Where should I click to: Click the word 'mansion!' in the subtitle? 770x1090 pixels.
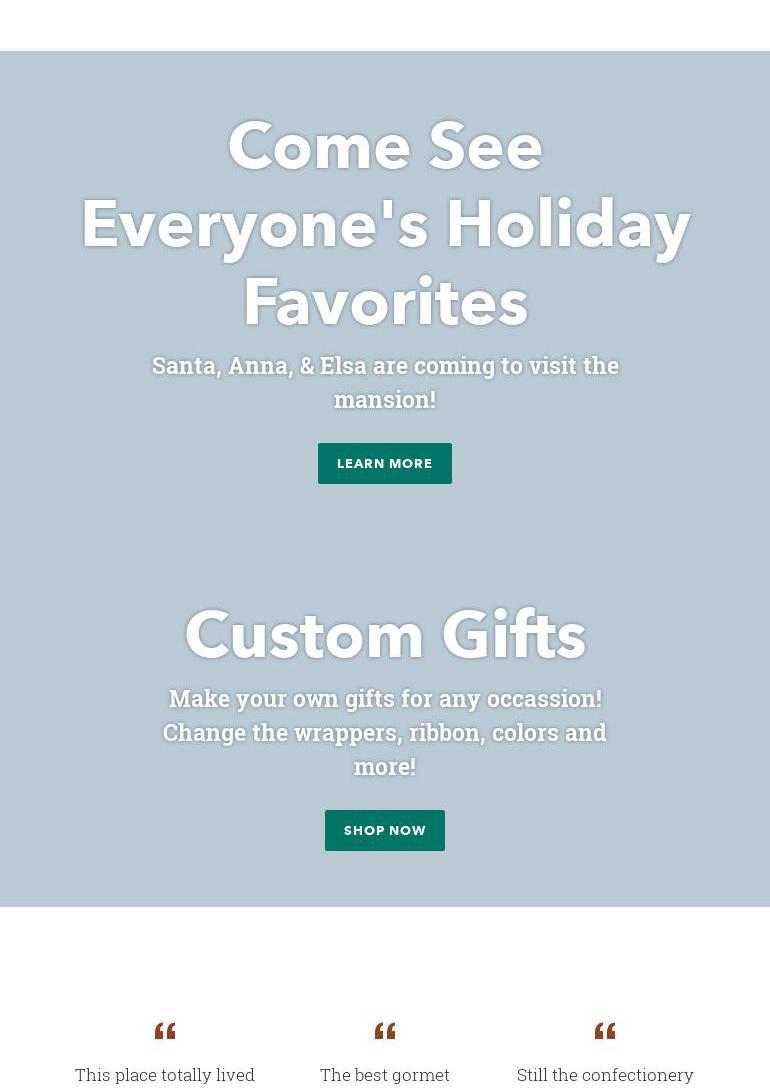click(x=384, y=400)
